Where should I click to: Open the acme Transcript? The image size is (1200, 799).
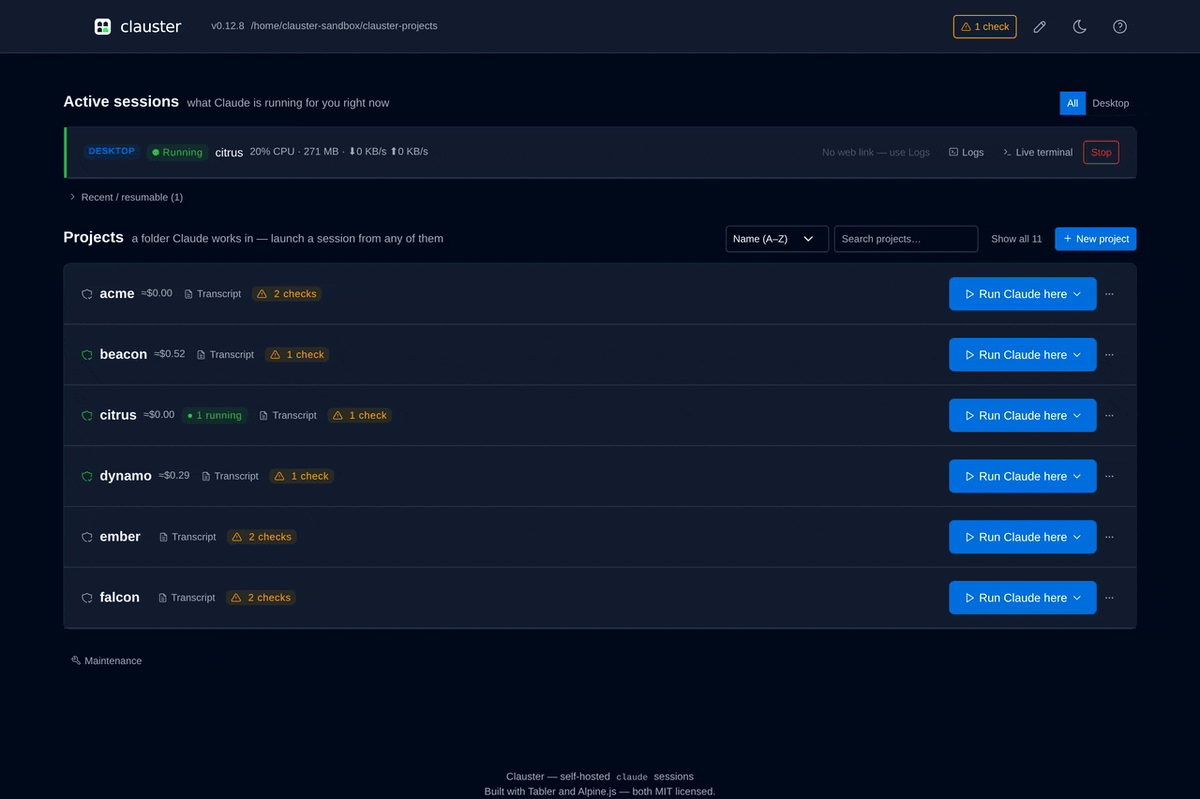pos(213,294)
